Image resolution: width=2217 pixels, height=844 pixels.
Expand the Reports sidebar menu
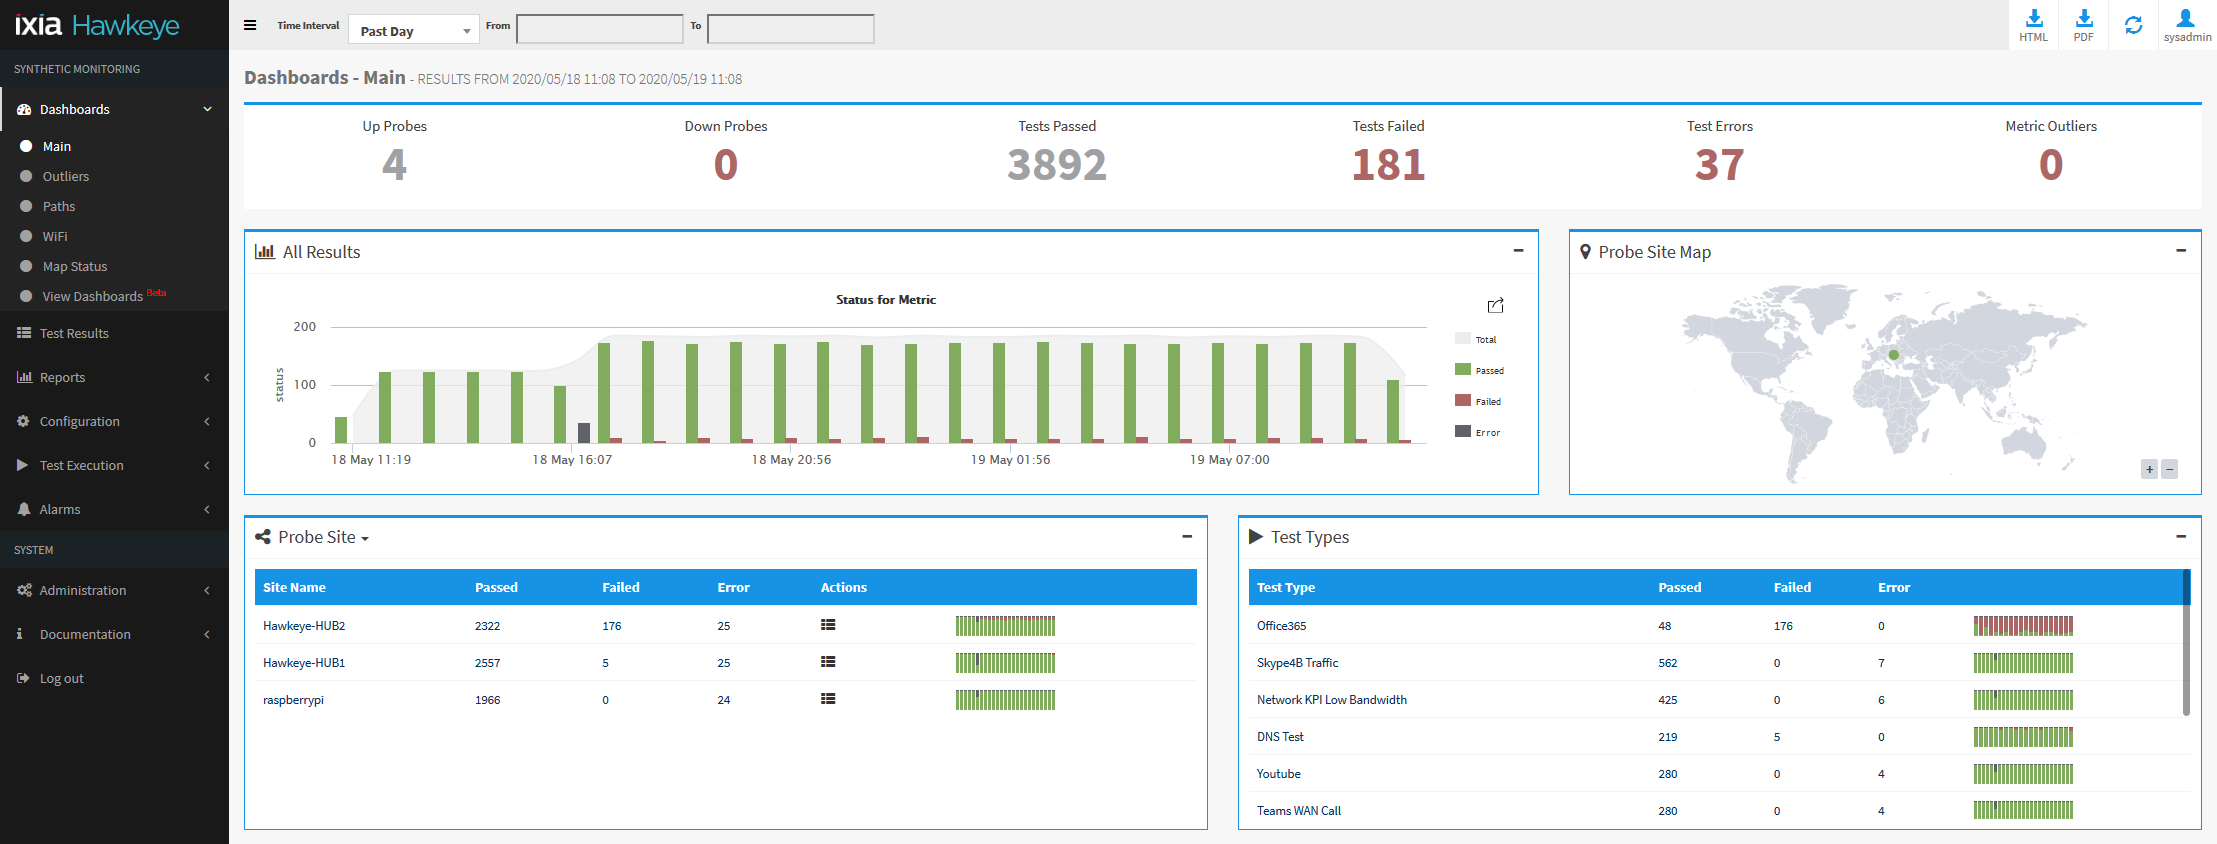click(x=114, y=377)
